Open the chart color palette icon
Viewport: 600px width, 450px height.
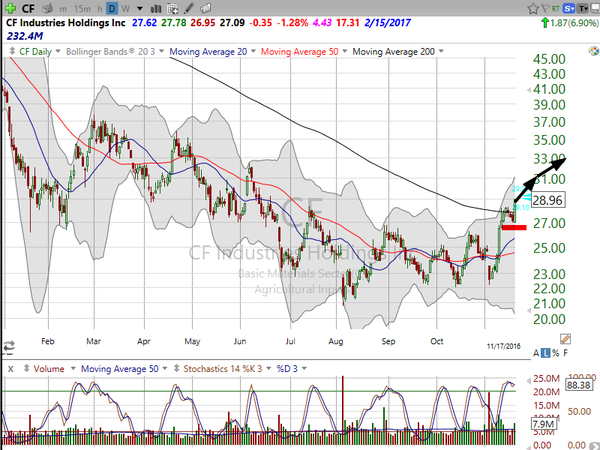[594, 51]
